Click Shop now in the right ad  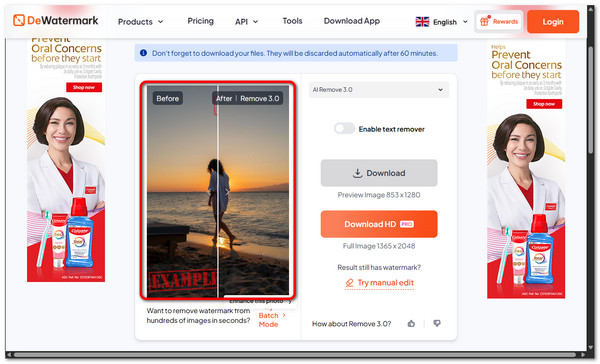pos(544,104)
